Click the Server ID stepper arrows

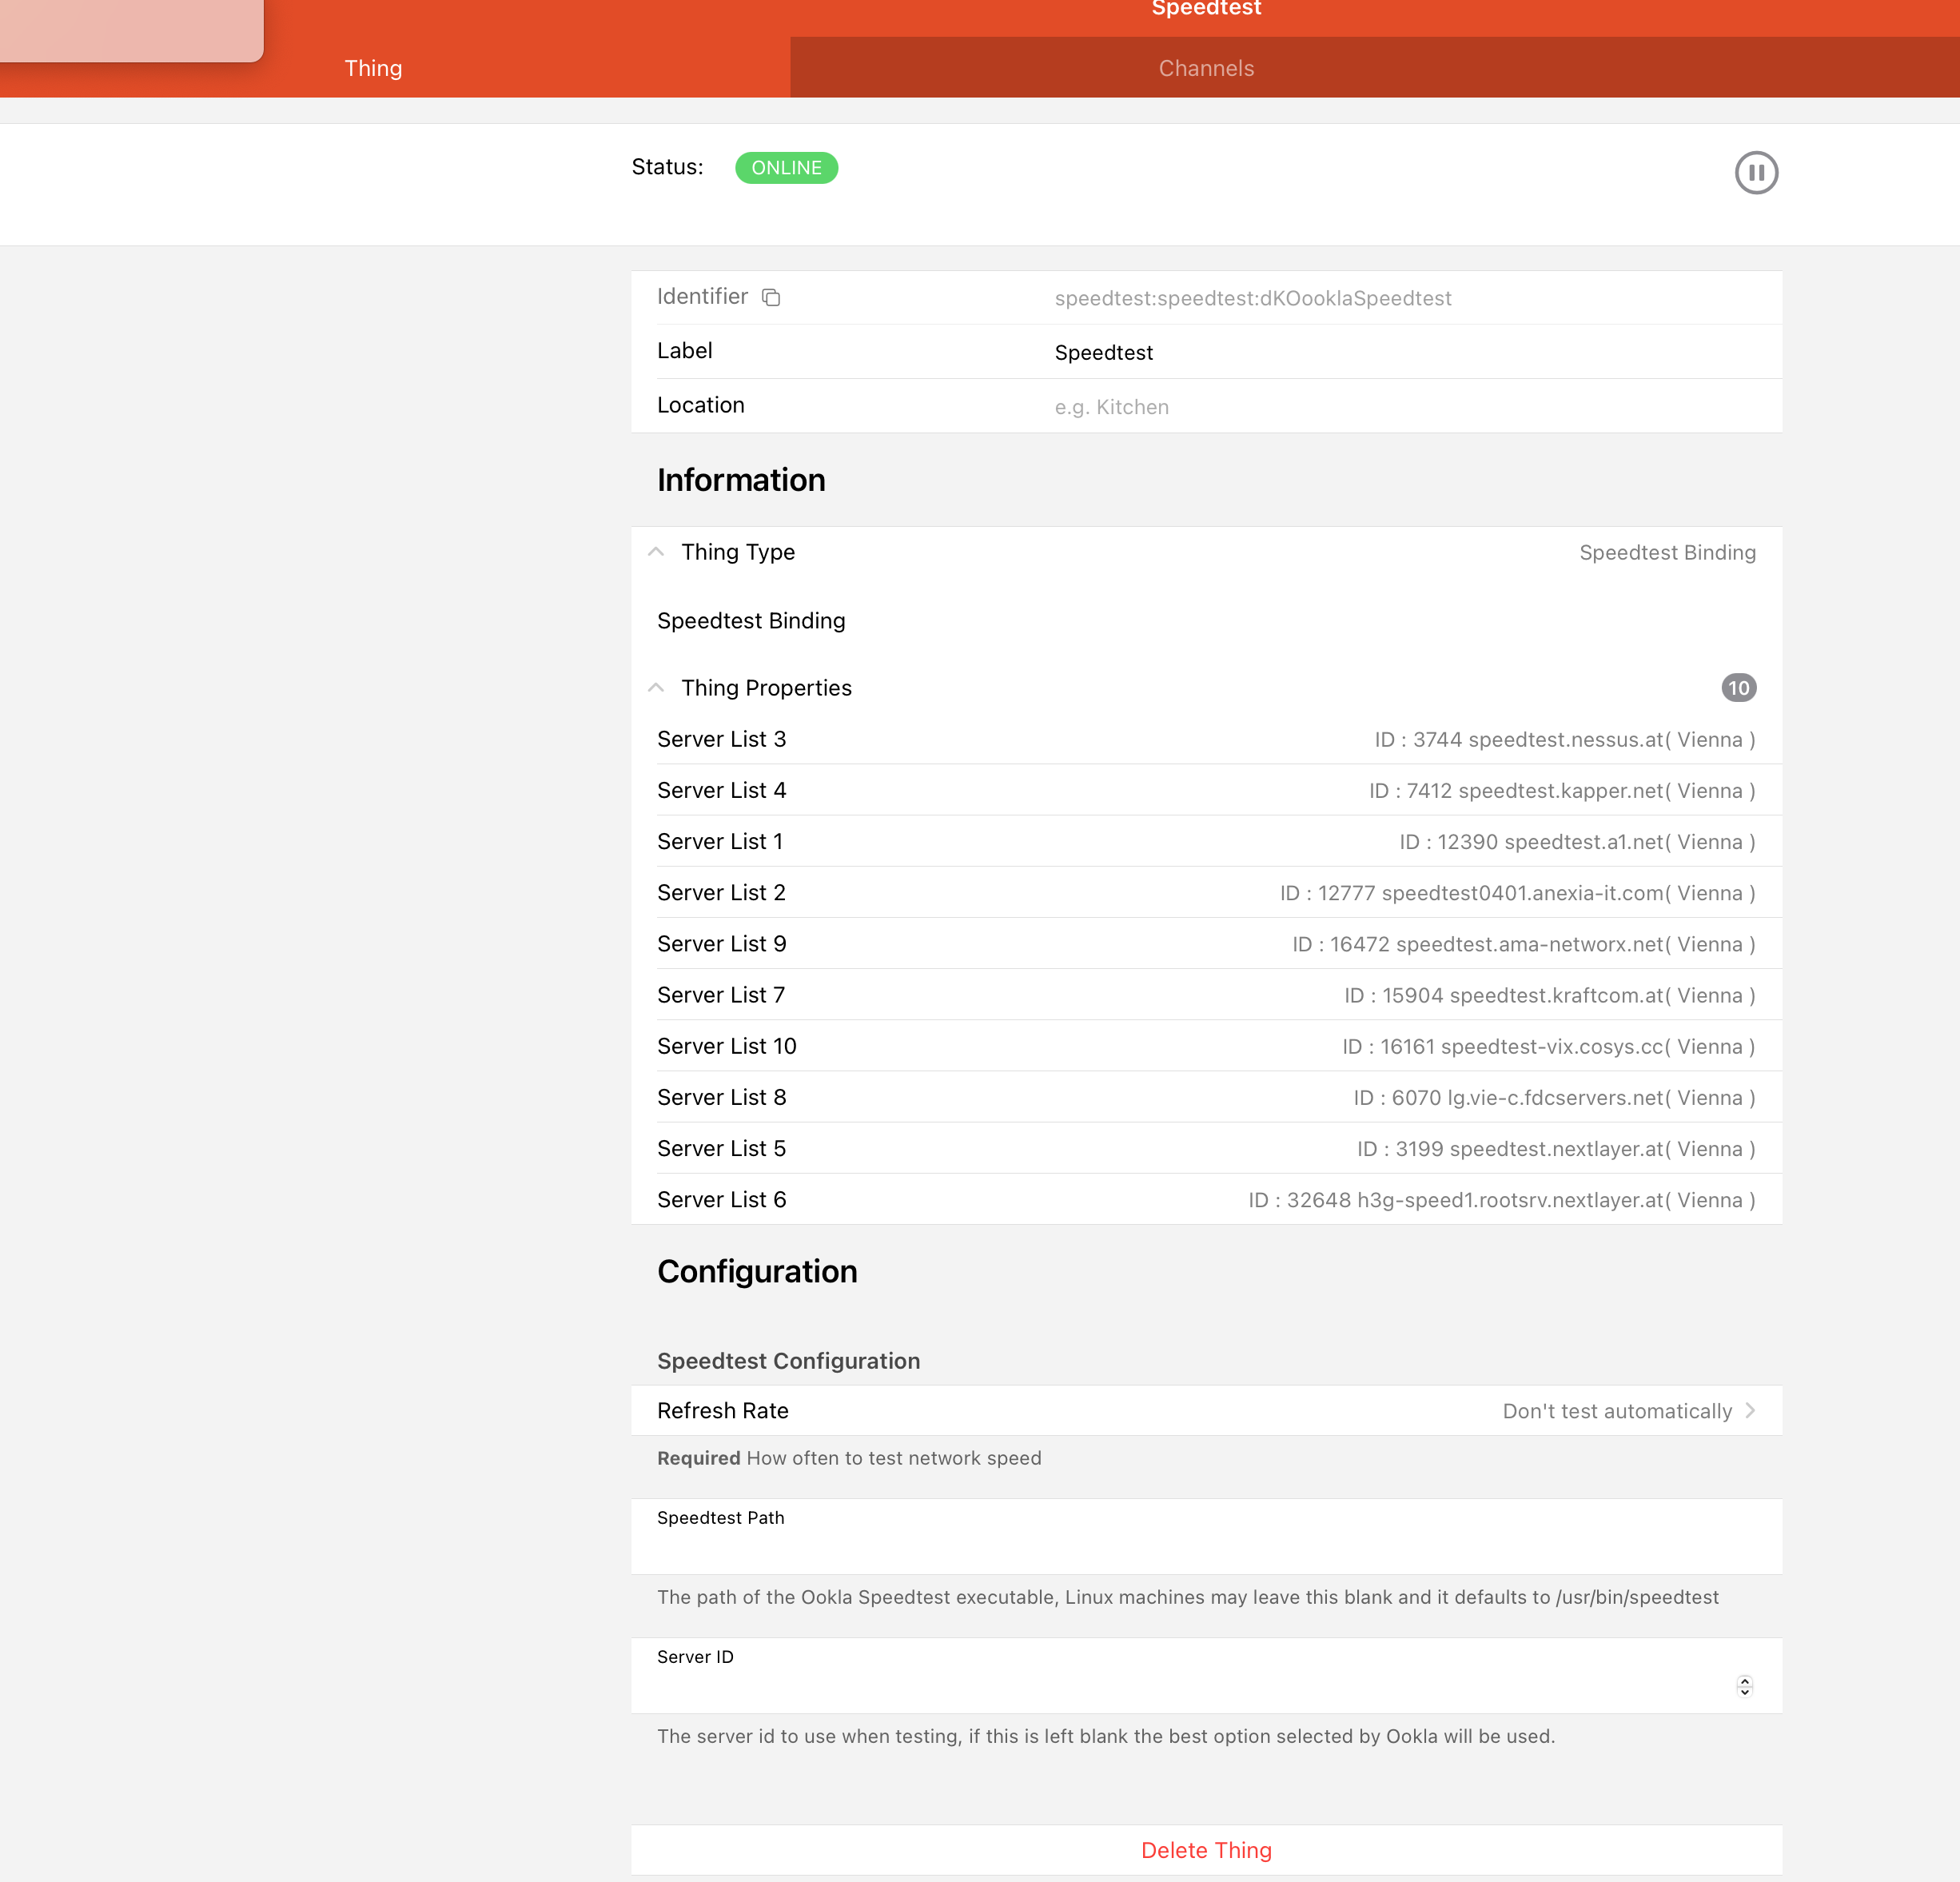pyautogui.click(x=1744, y=1686)
